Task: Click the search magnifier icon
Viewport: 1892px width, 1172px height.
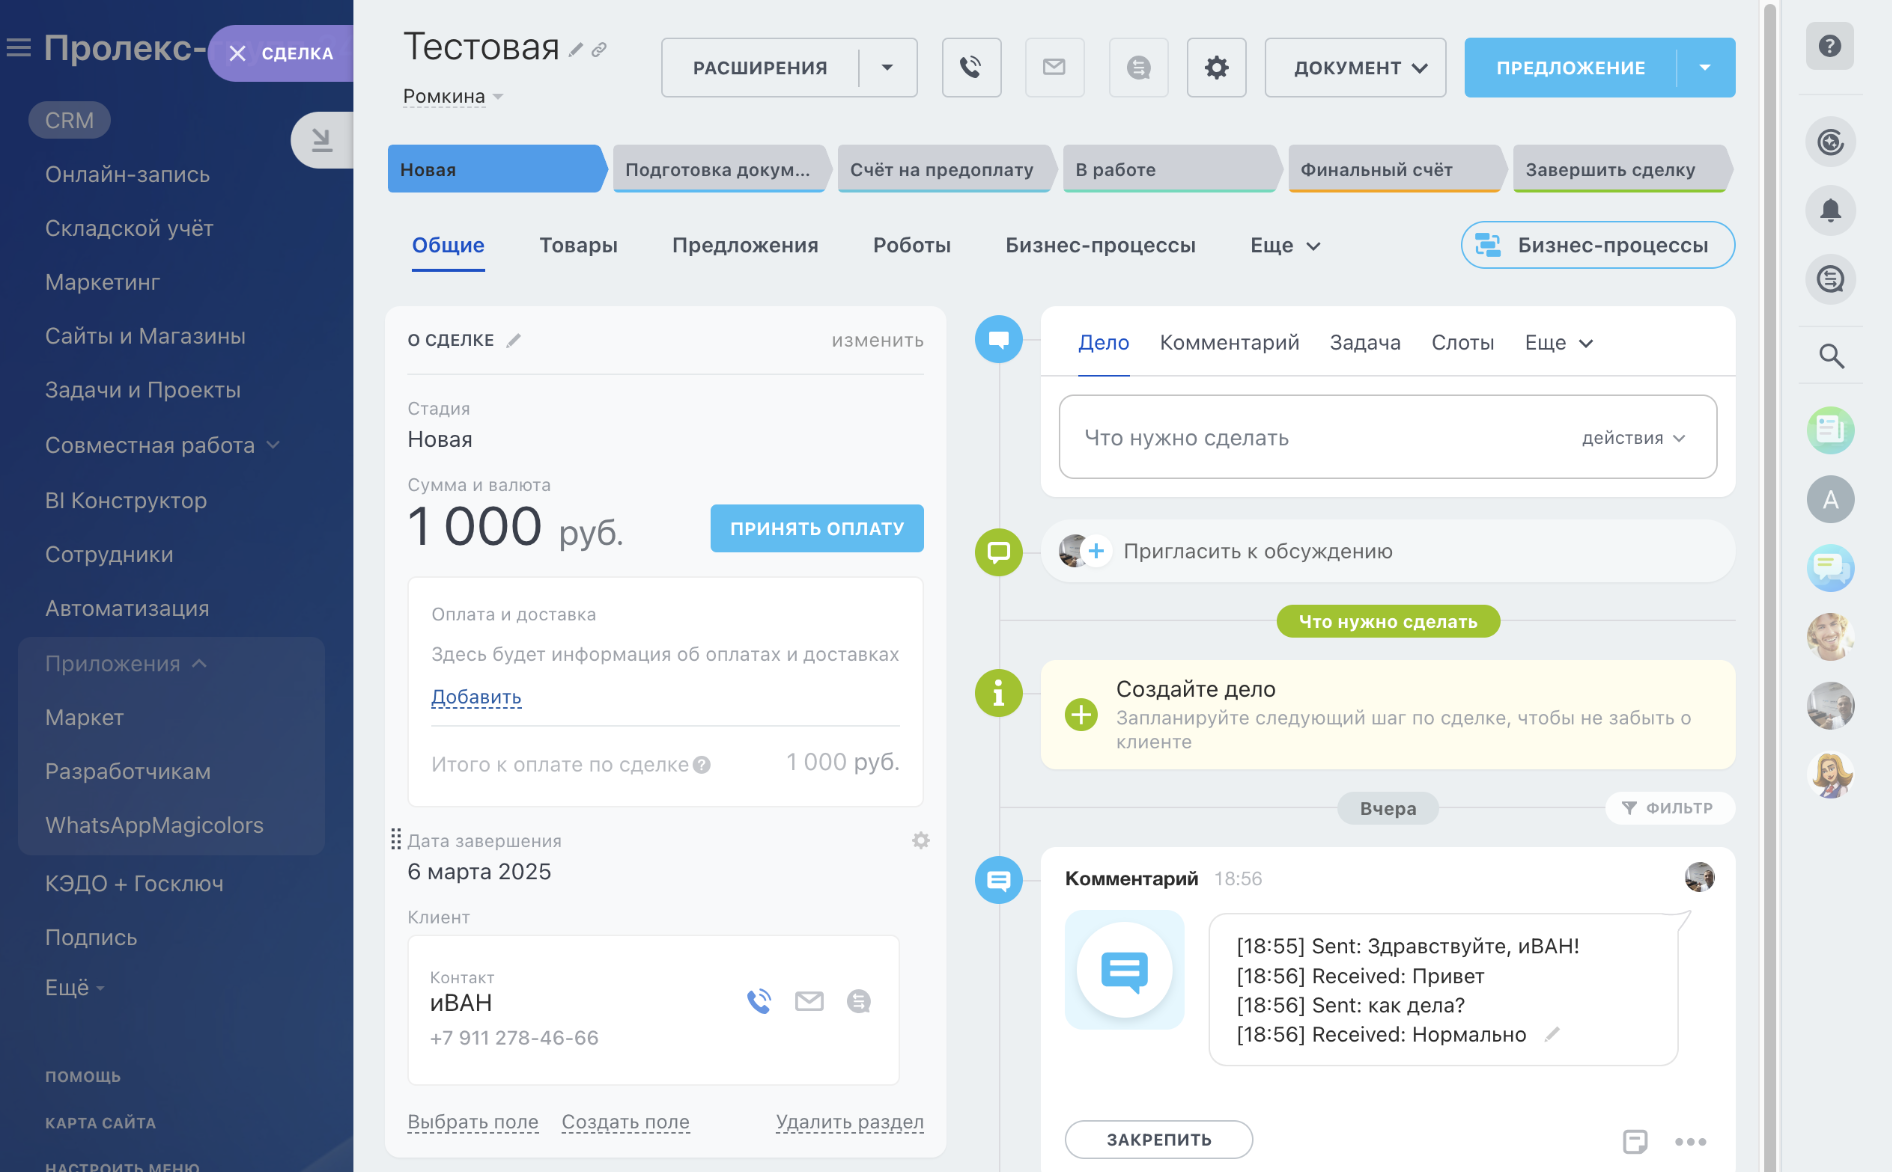Action: [x=1831, y=356]
